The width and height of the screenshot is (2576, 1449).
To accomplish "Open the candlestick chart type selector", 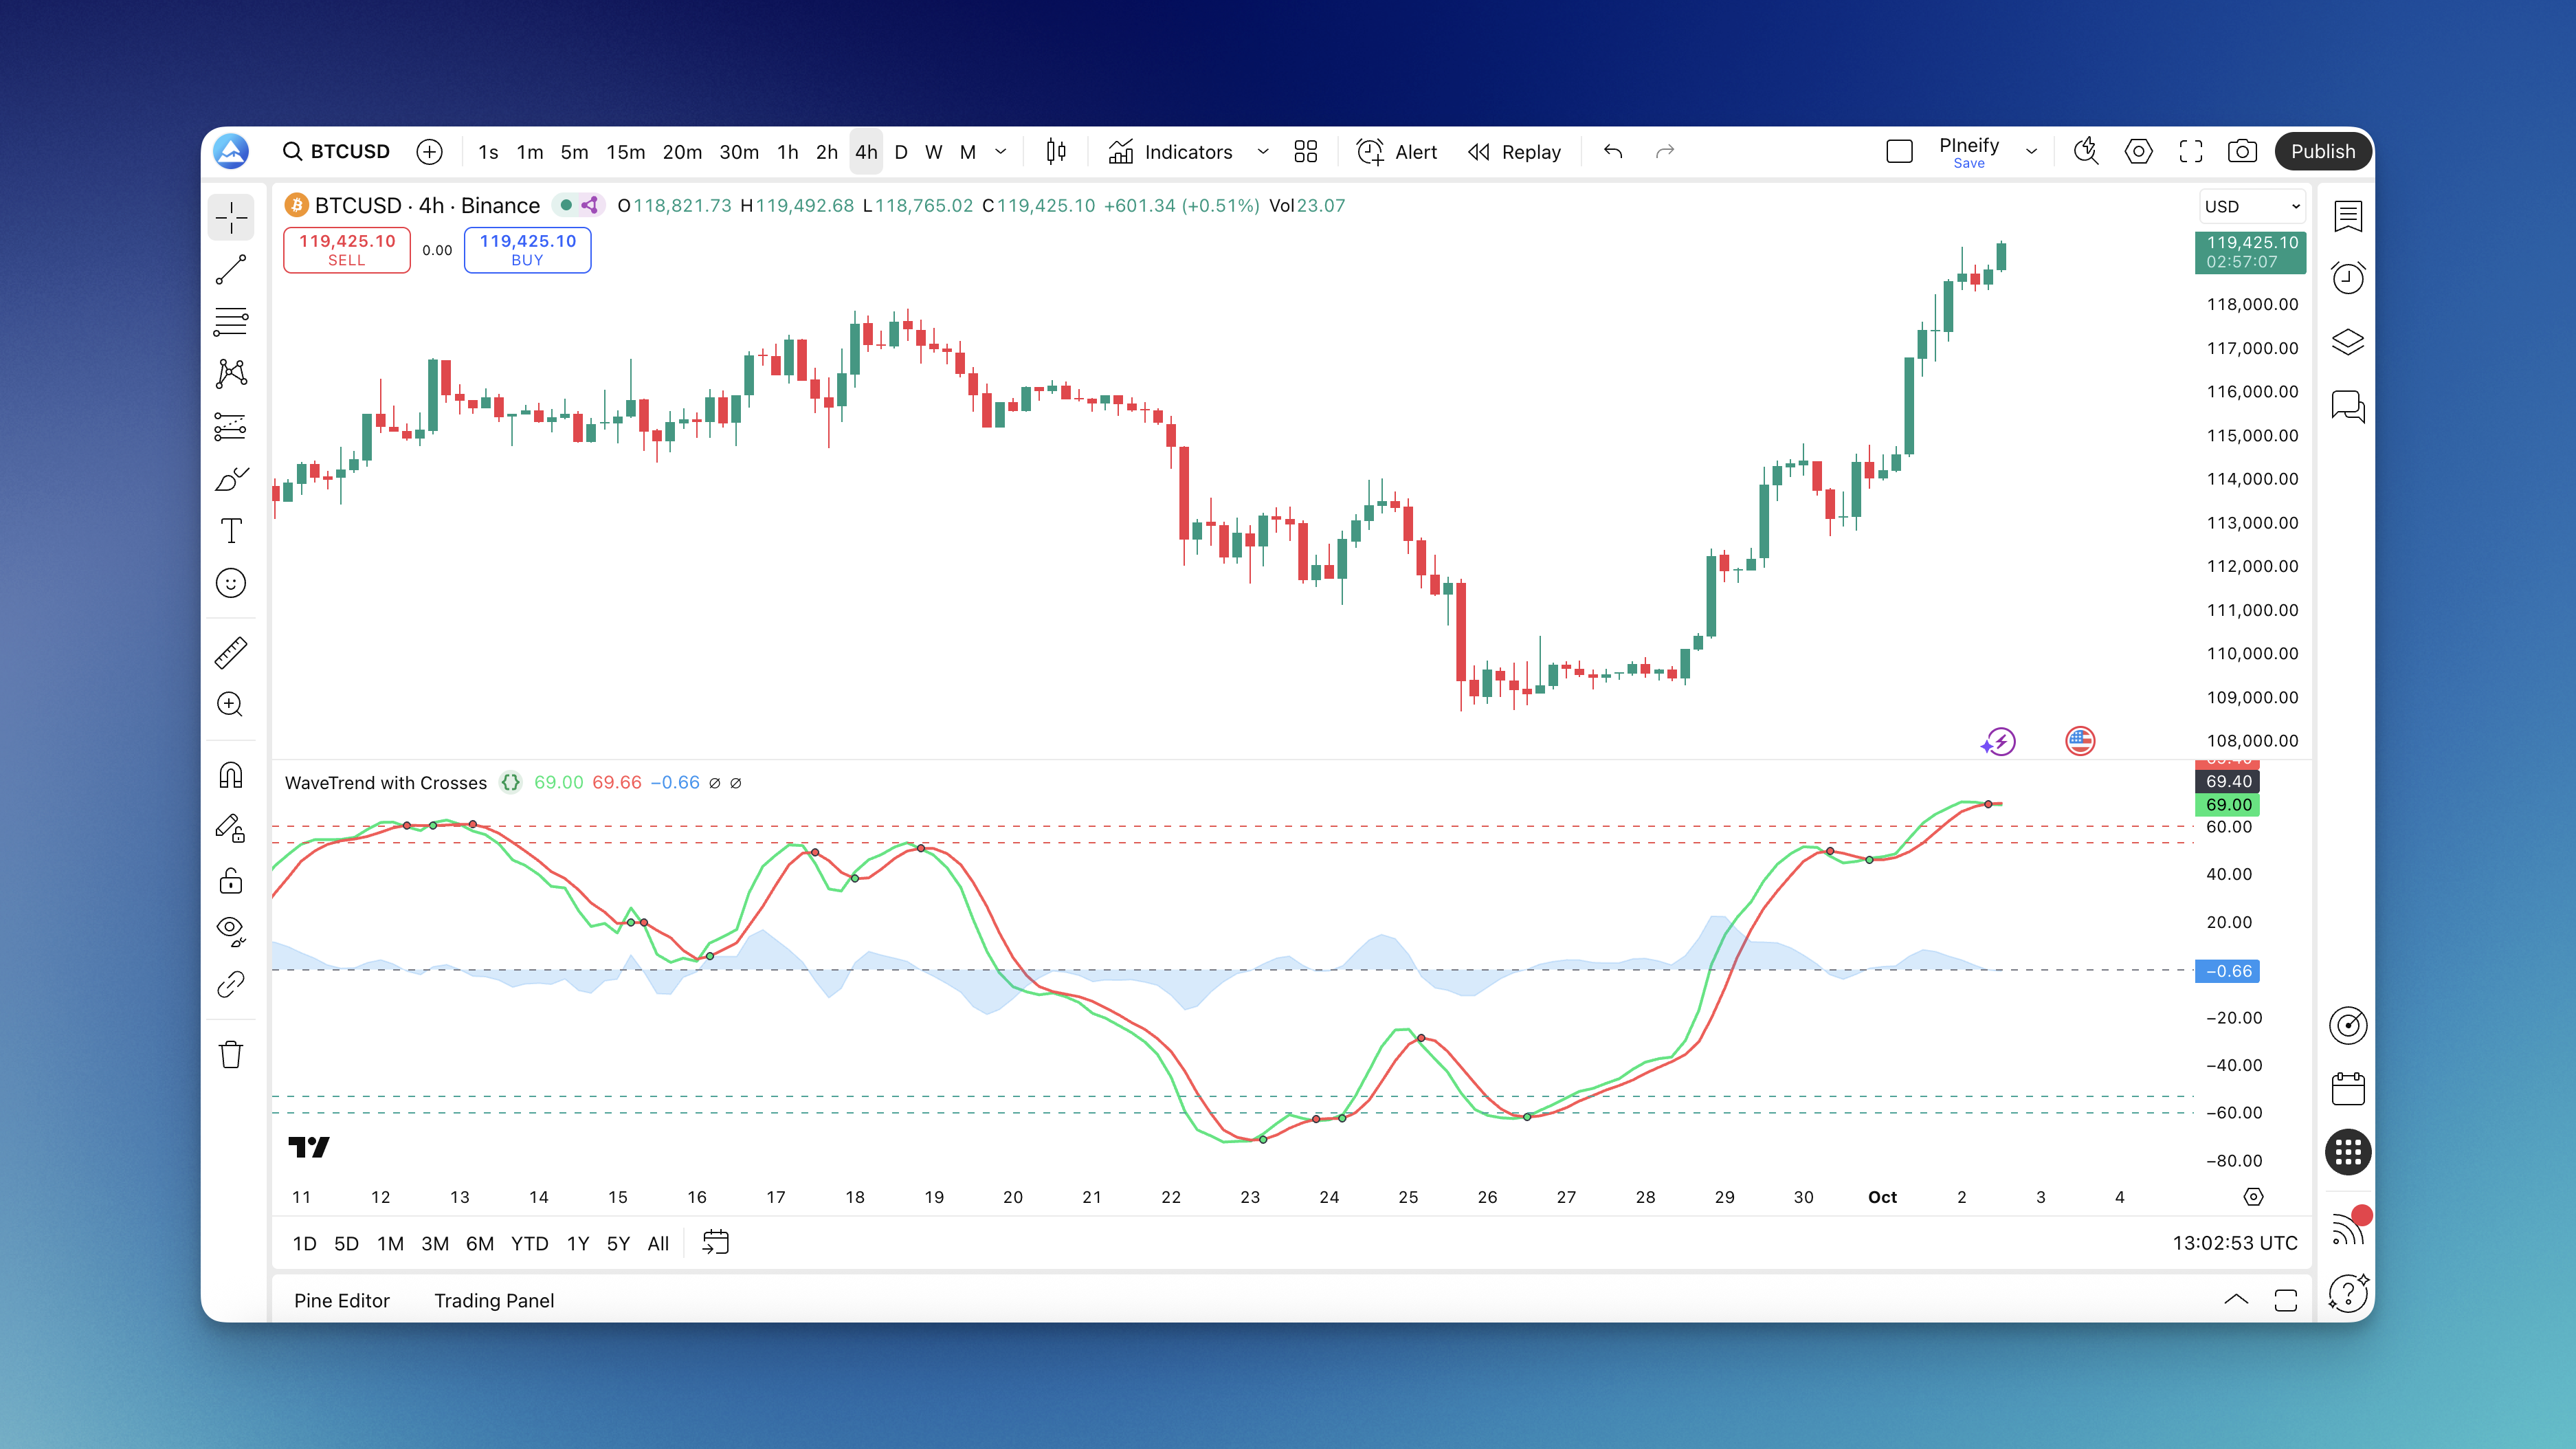I will tap(1056, 152).
